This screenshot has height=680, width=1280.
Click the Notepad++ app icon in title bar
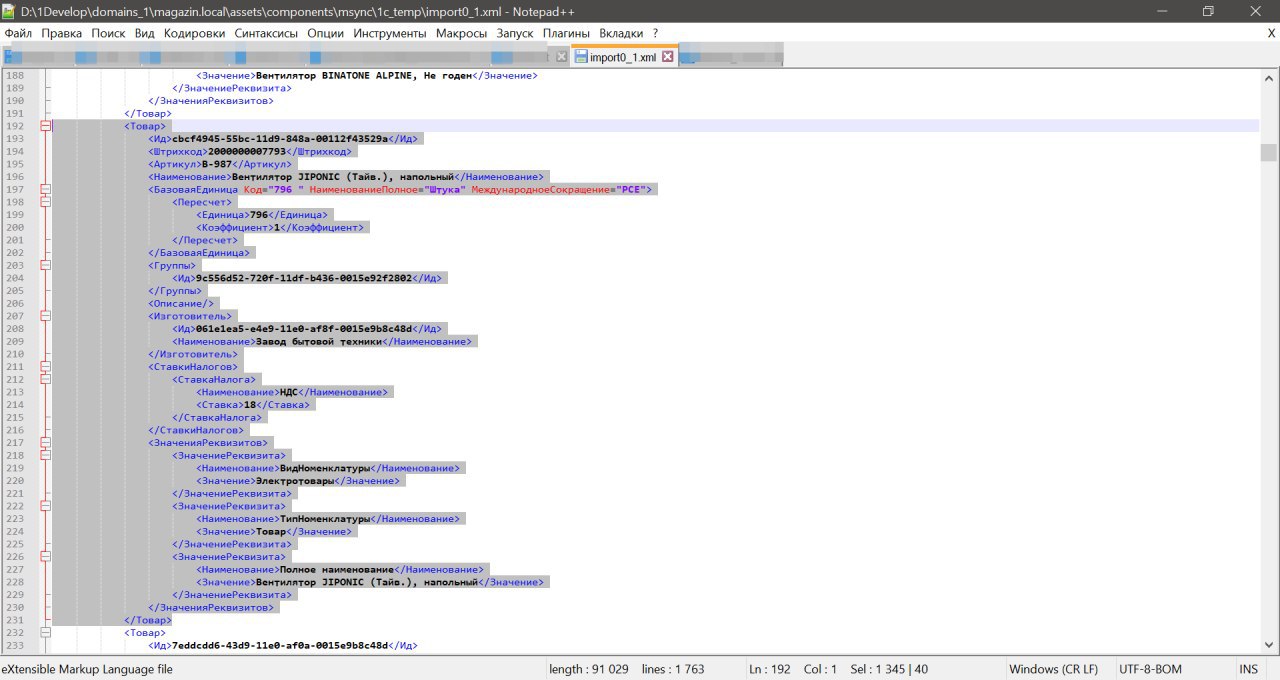[9, 11]
